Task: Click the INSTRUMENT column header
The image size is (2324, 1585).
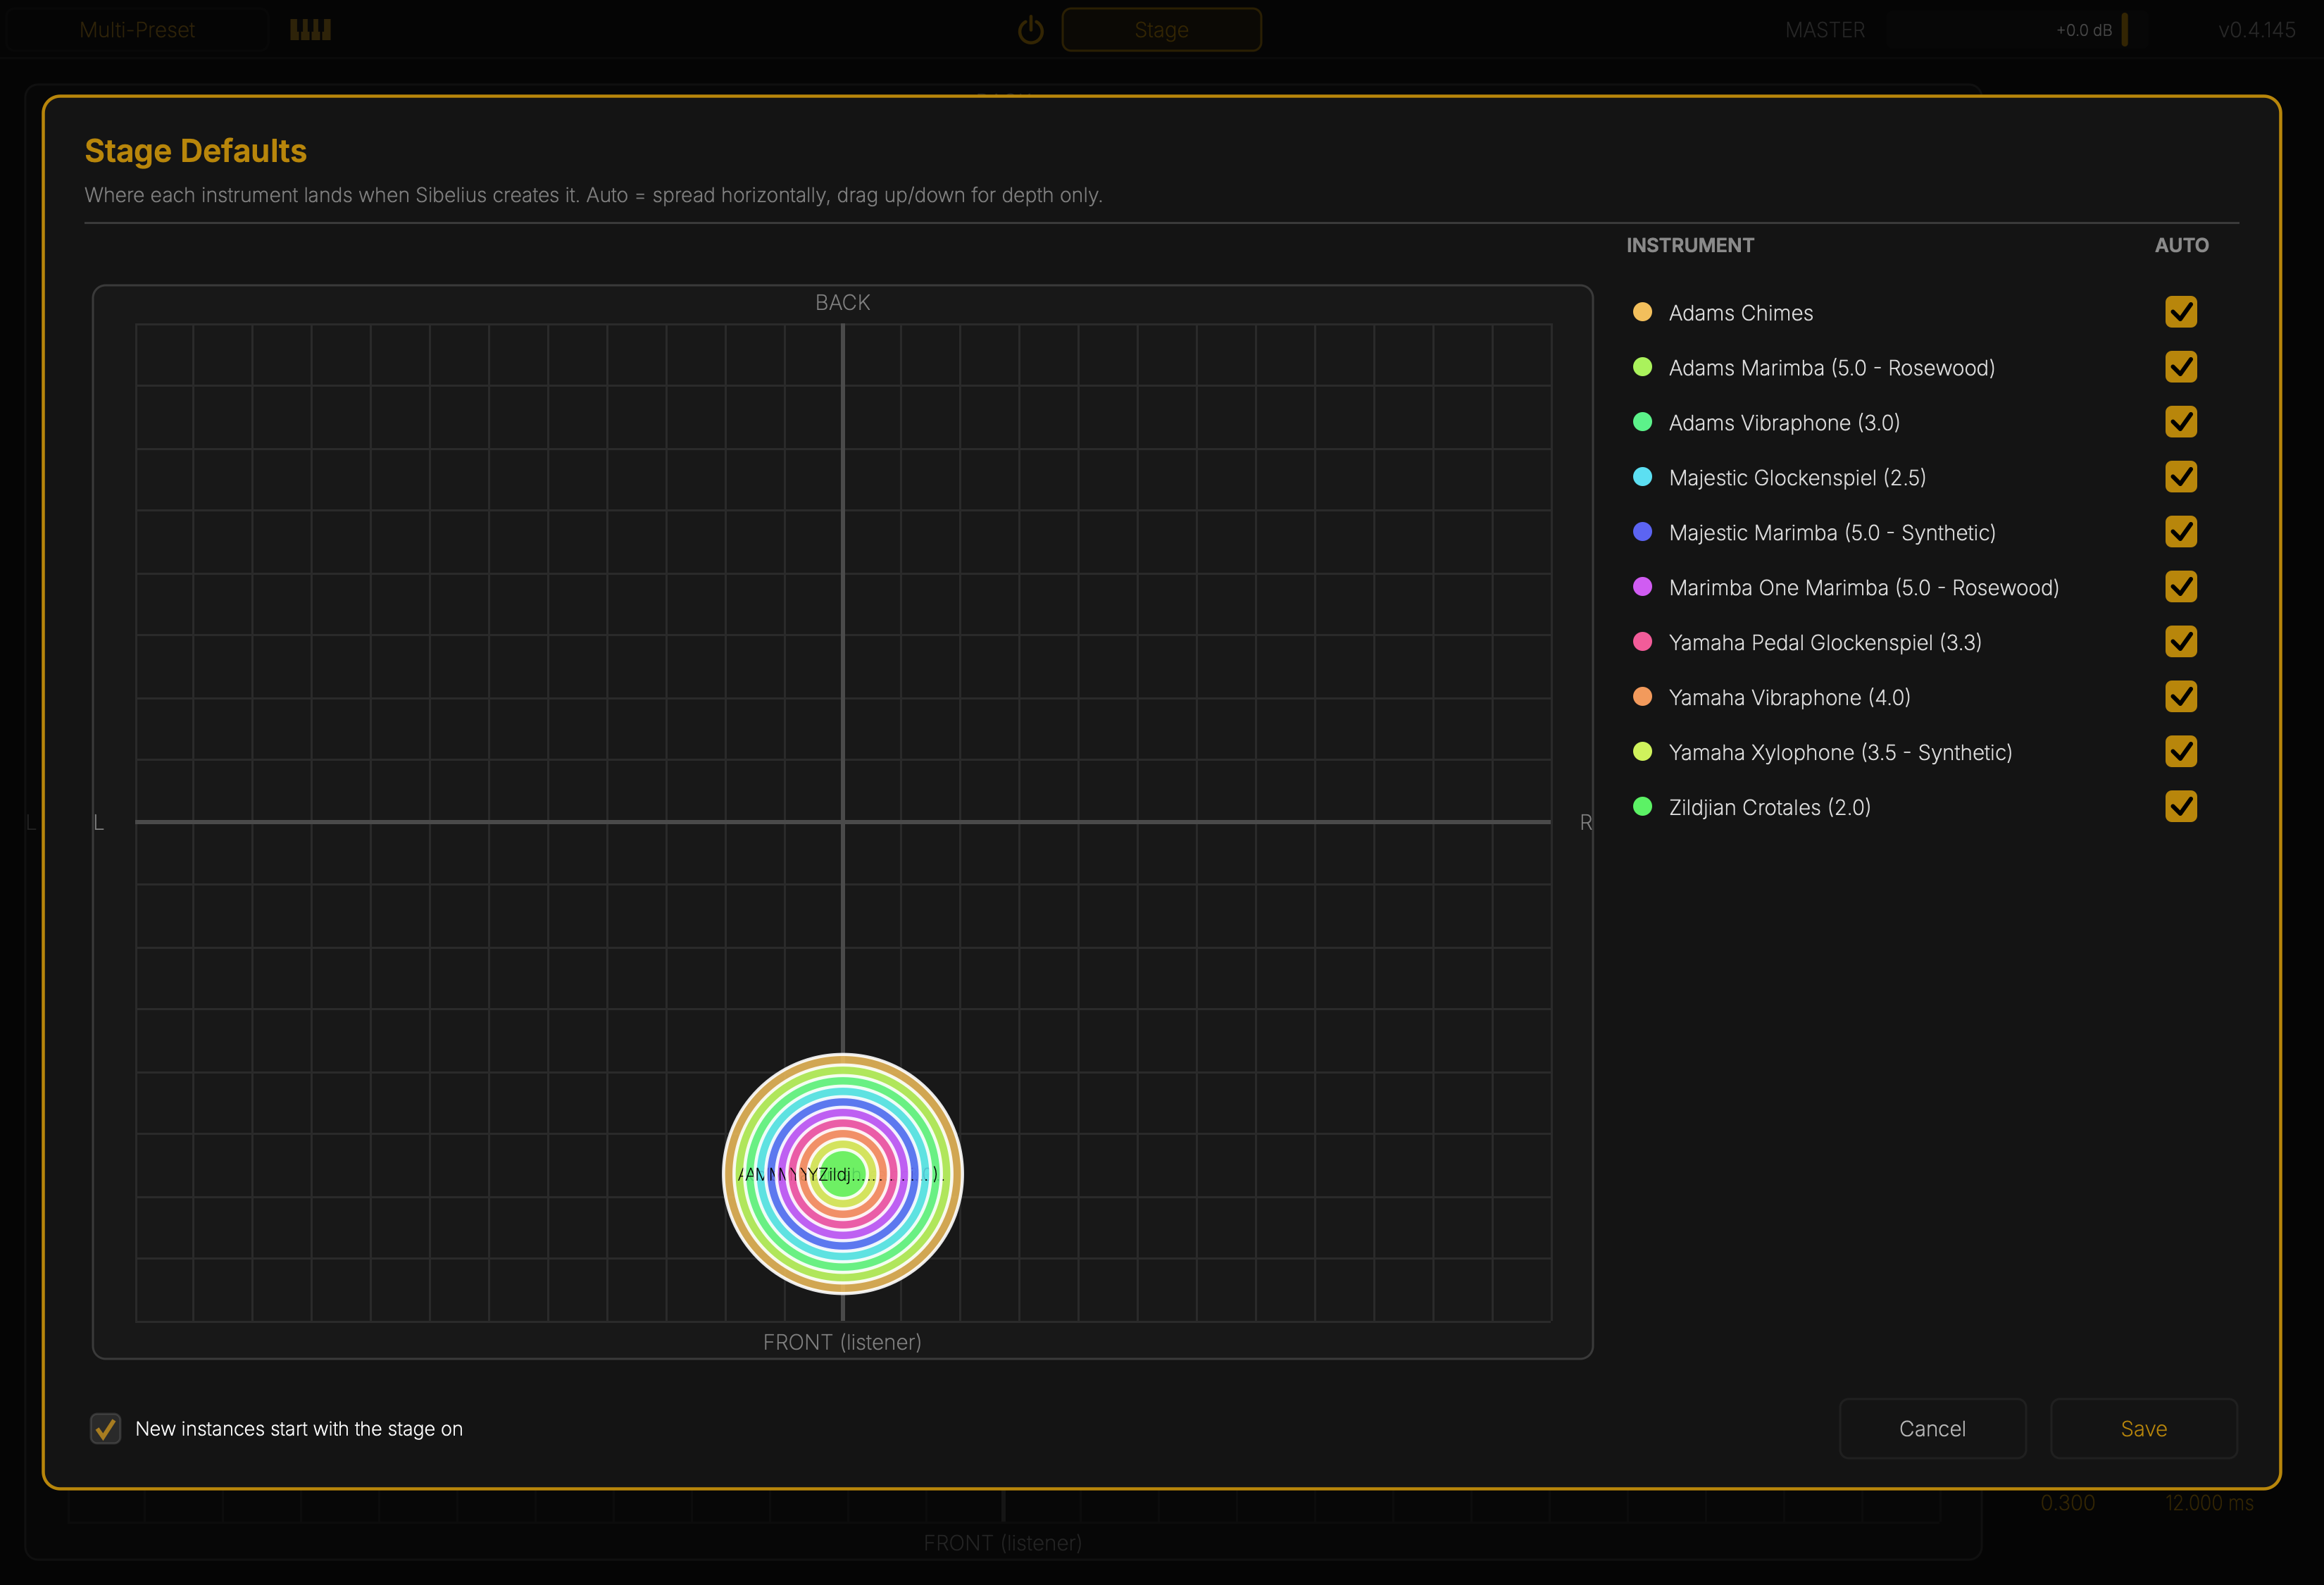Action: [1689, 245]
